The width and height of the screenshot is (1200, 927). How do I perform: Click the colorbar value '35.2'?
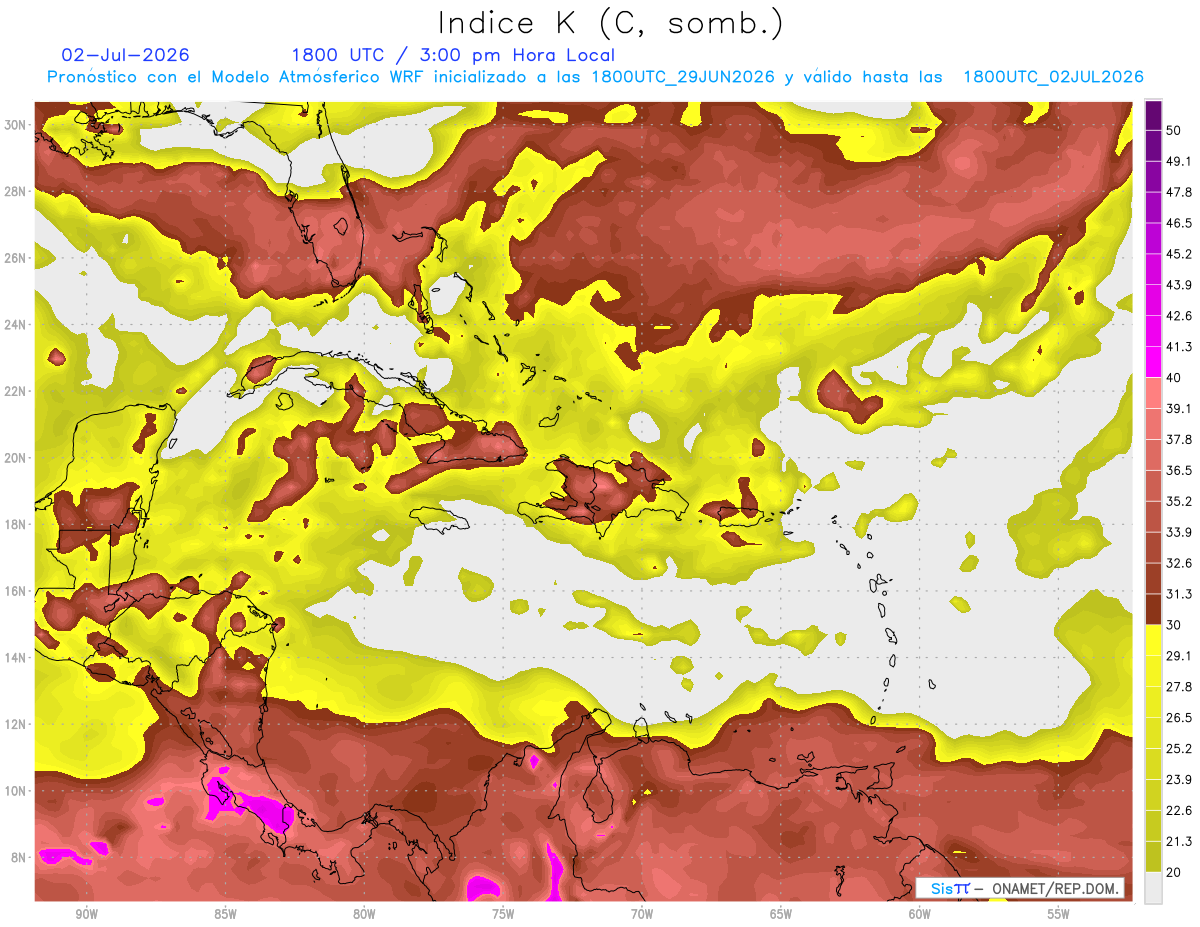pos(1179,501)
